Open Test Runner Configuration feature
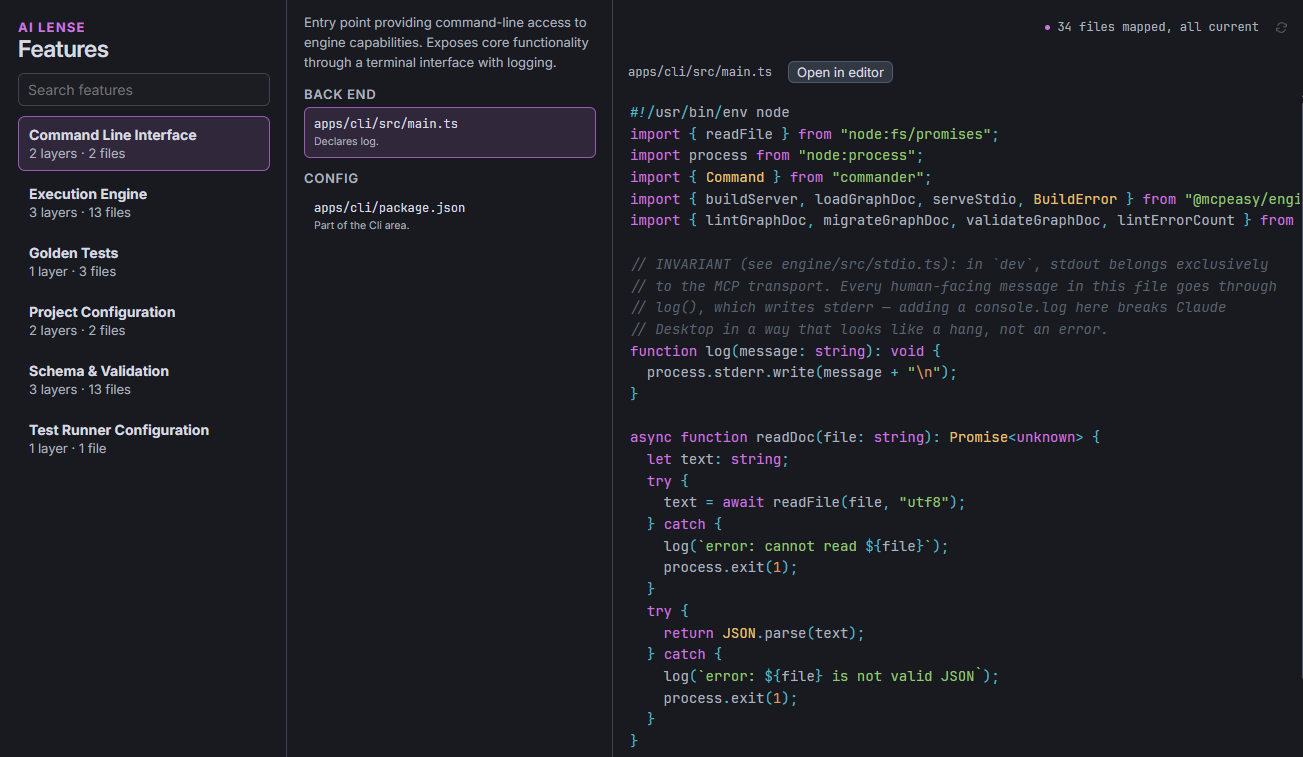Image resolution: width=1303 pixels, height=757 pixels. pyautogui.click(x=144, y=438)
